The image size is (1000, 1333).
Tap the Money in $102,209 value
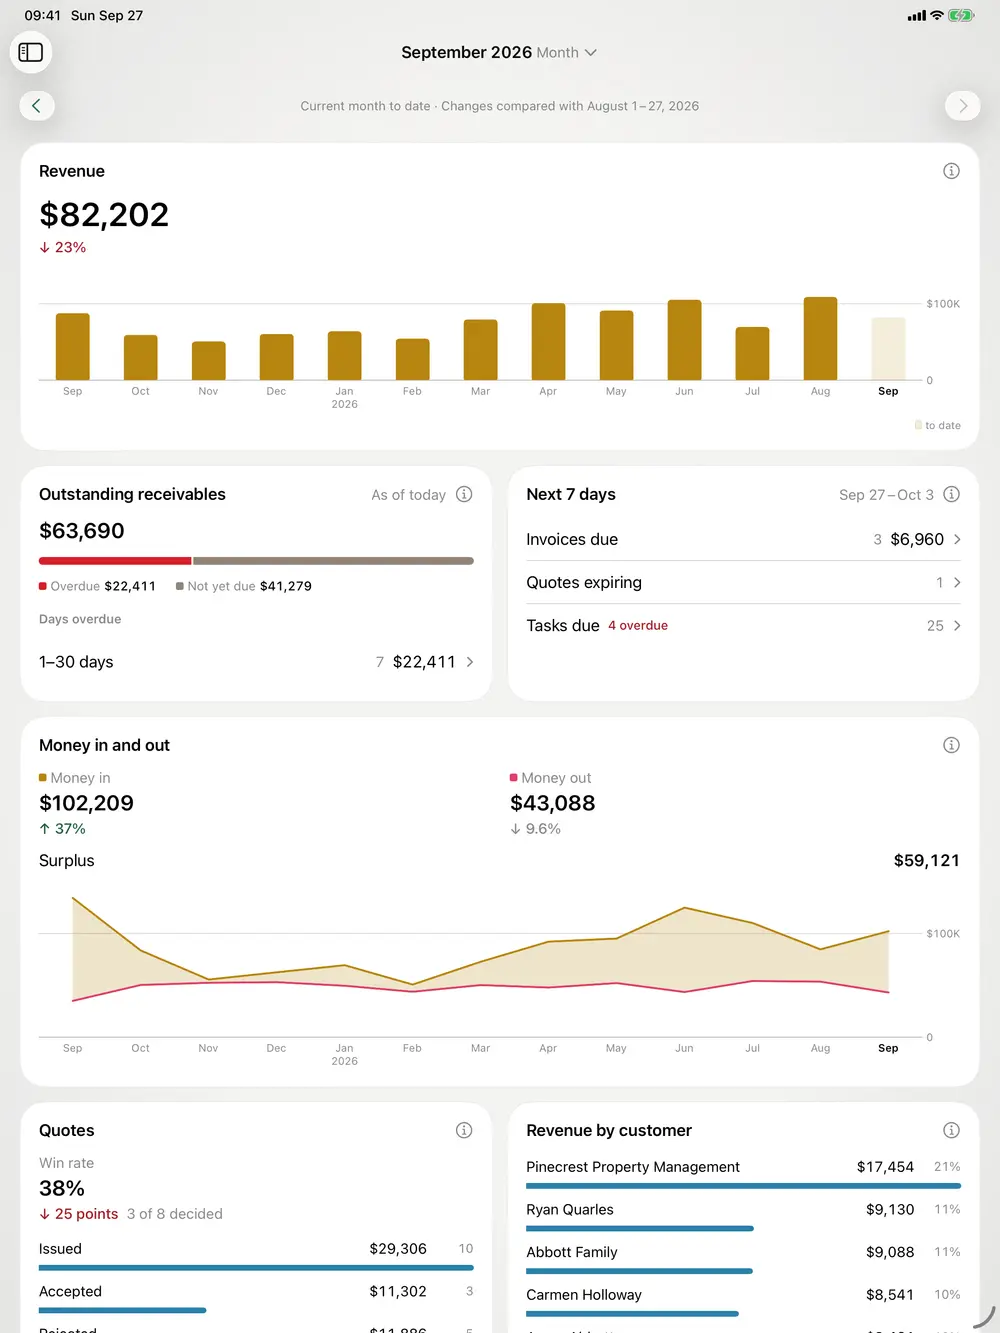coord(86,803)
